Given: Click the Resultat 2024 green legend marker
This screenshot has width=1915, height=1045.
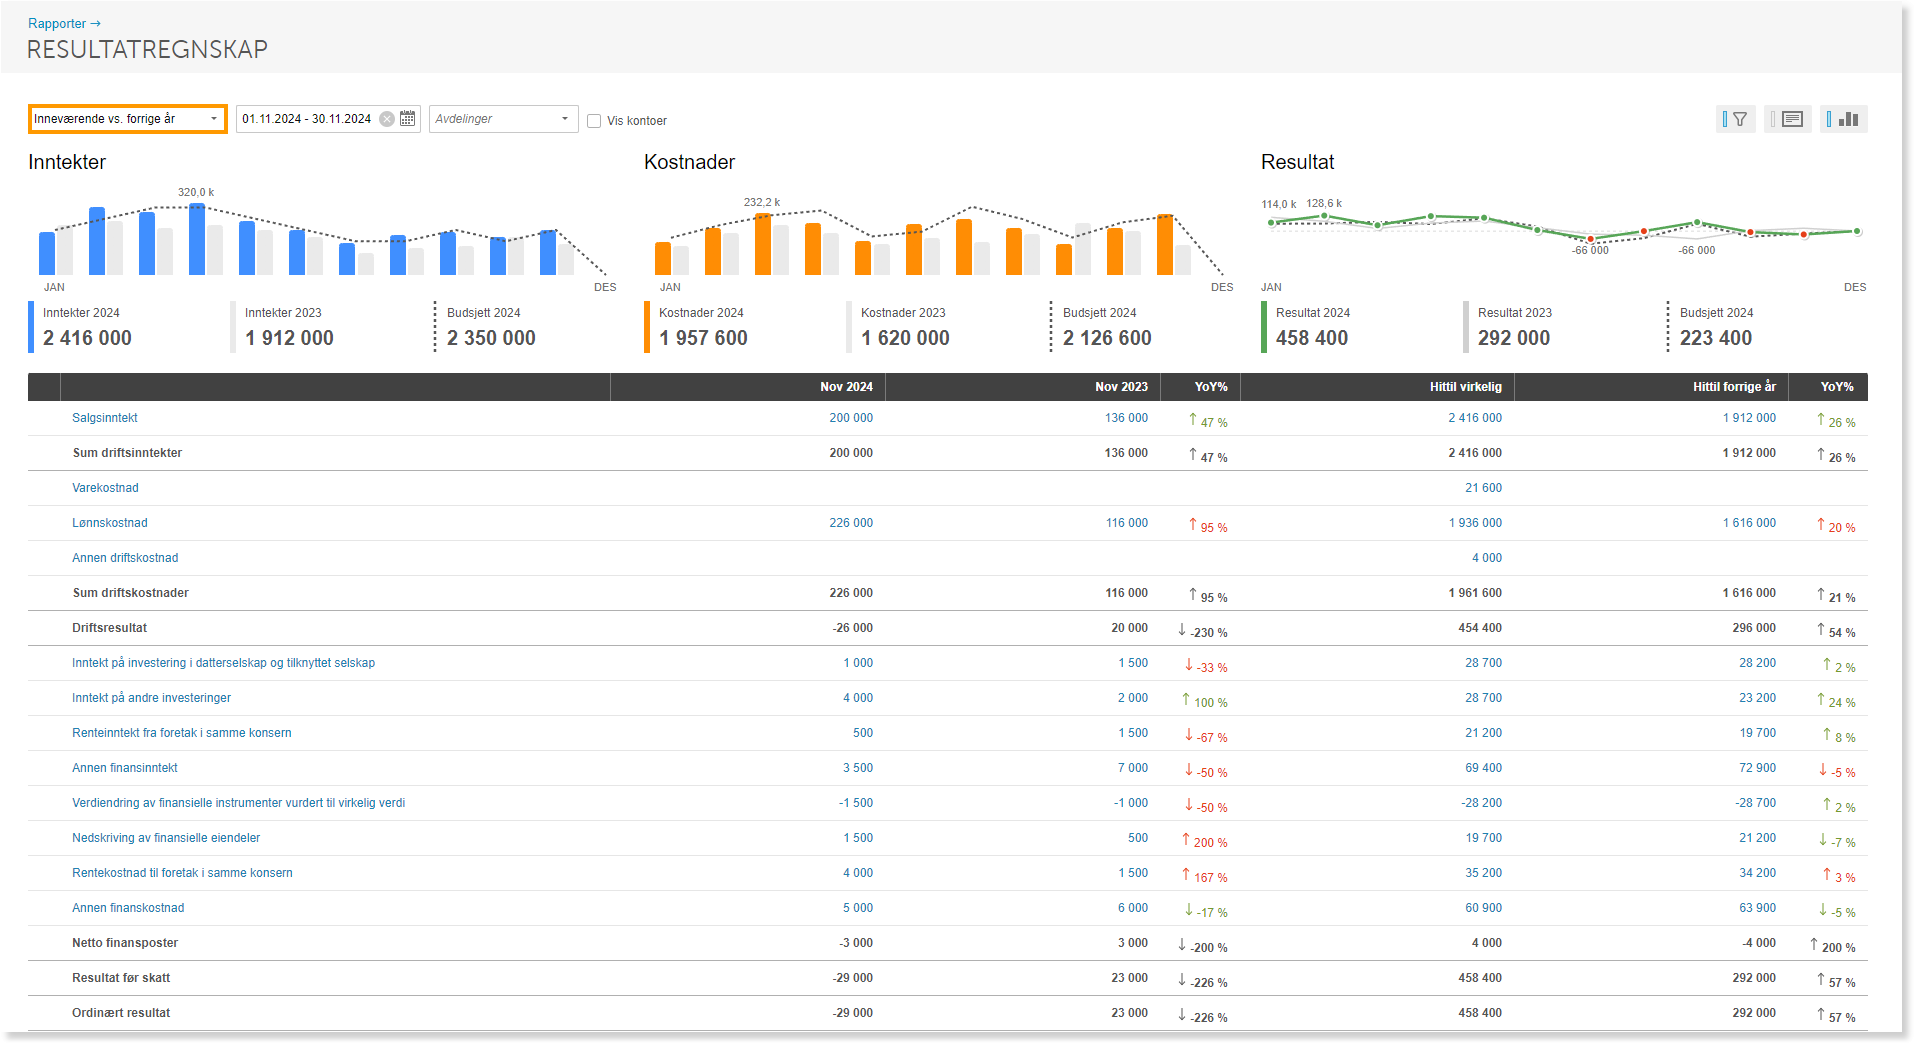Looking at the screenshot, I should [x=1264, y=327].
